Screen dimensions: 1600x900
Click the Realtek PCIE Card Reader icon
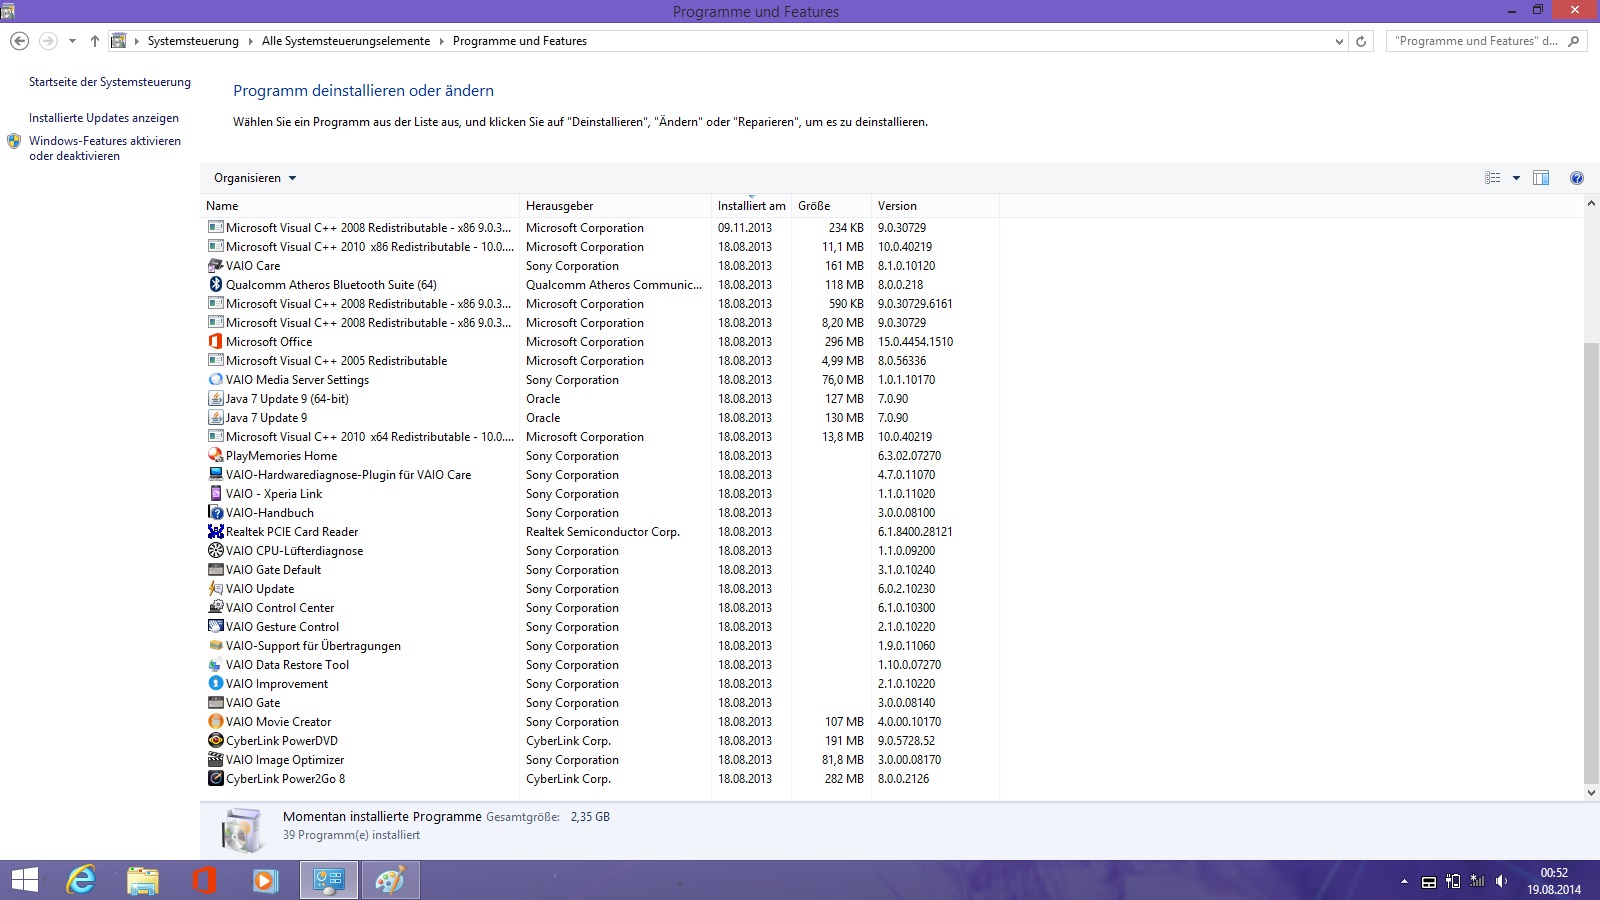(x=215, y=532)
